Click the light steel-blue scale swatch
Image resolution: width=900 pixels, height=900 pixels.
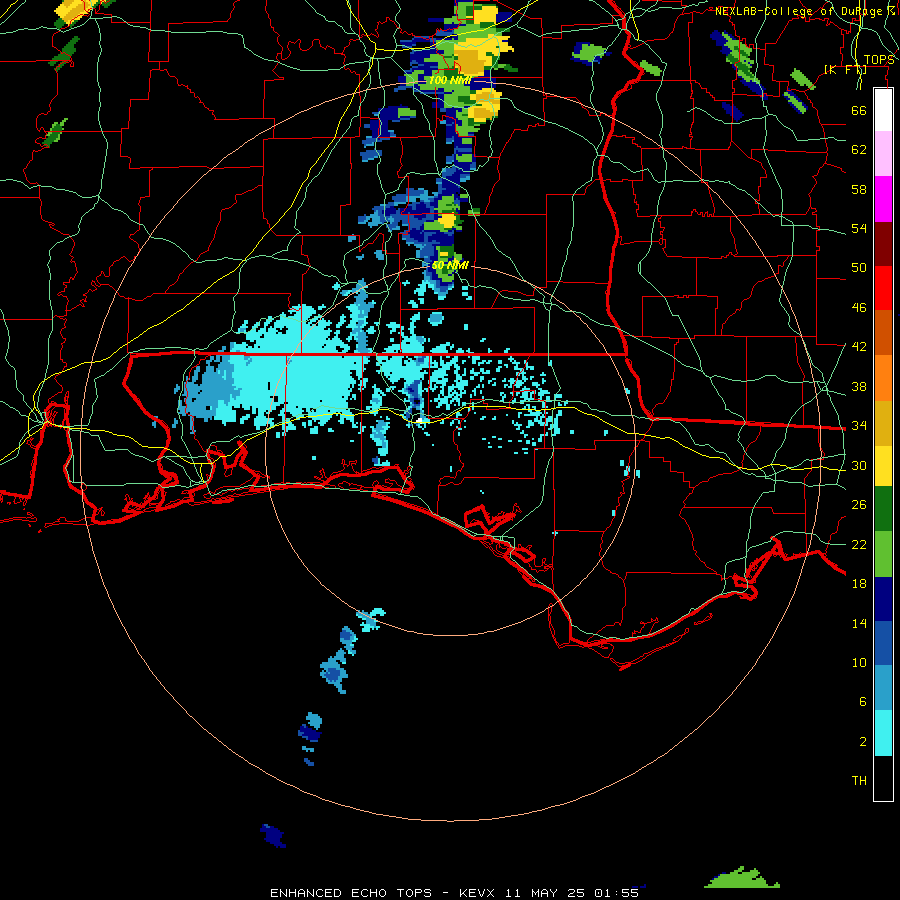tap(883, 688)
